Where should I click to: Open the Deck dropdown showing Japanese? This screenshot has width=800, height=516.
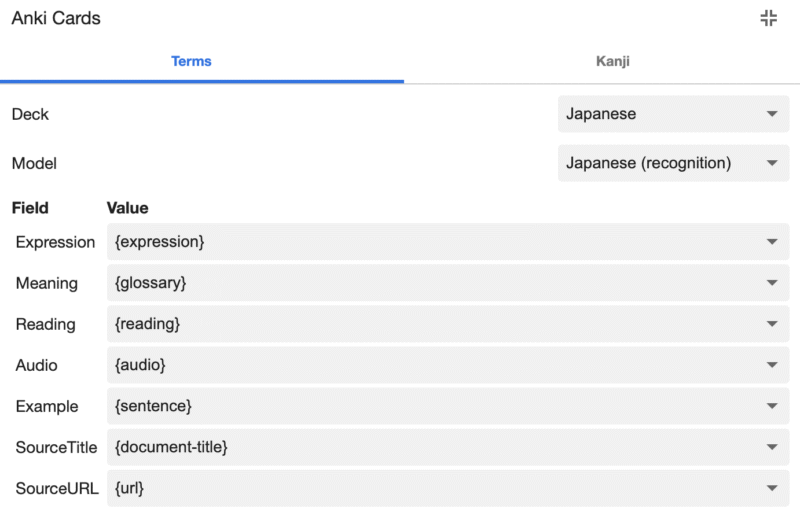[673, 114]
